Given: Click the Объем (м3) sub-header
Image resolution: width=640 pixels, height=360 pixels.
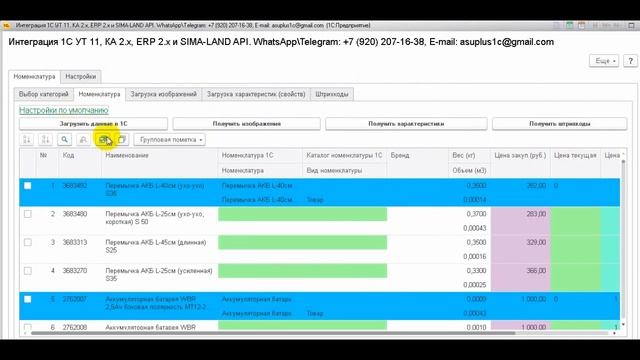Looking at the screenshot, I should (469, 171).
